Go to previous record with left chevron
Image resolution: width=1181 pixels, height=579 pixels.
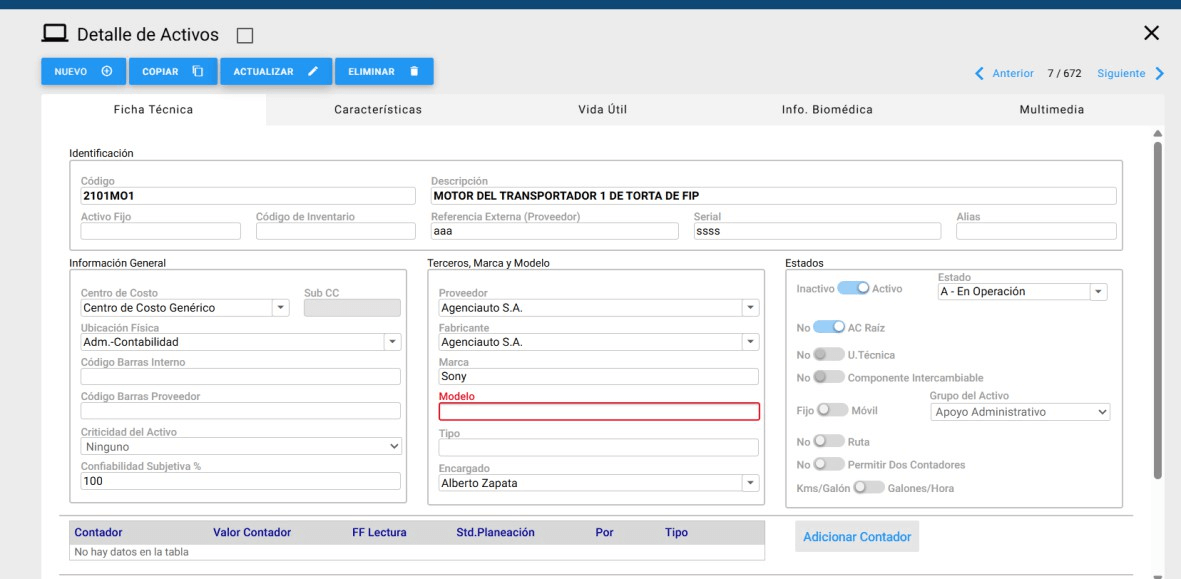(978, 73)
